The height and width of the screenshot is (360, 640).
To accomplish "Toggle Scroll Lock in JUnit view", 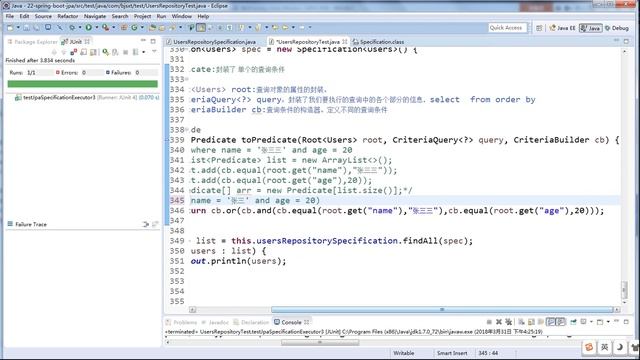I will pos(84,52).
